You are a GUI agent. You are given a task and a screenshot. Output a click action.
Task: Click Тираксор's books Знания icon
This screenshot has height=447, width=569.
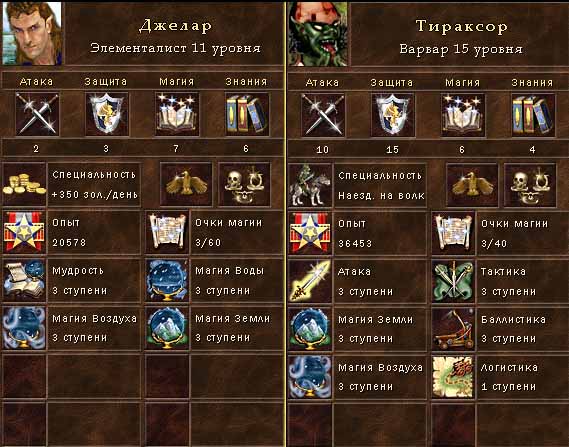(533, 115)
